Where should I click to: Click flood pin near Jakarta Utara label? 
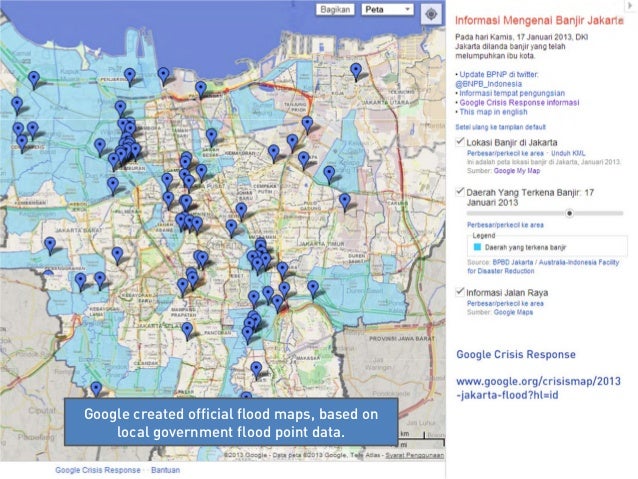tap(356, 72)
